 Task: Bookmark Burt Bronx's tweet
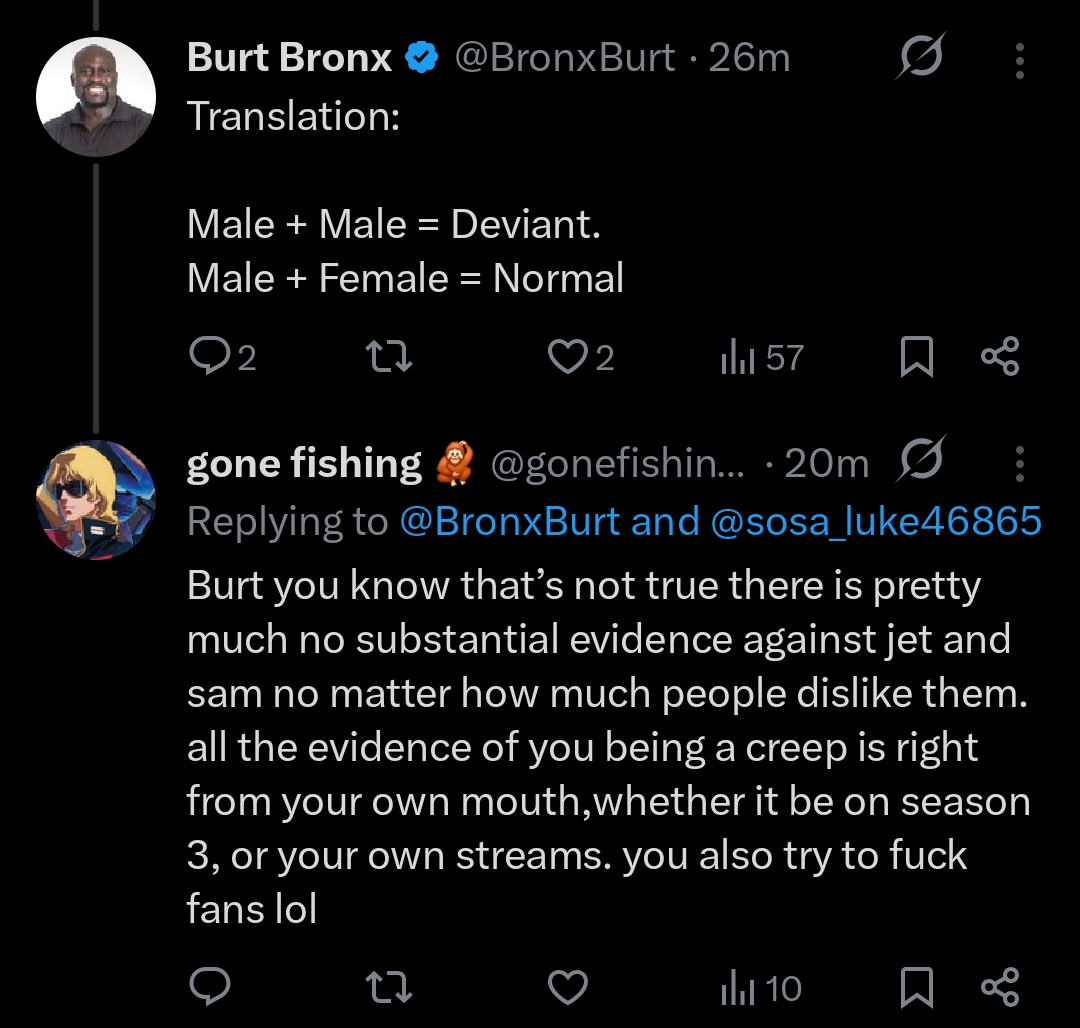(x=916, y=357)
